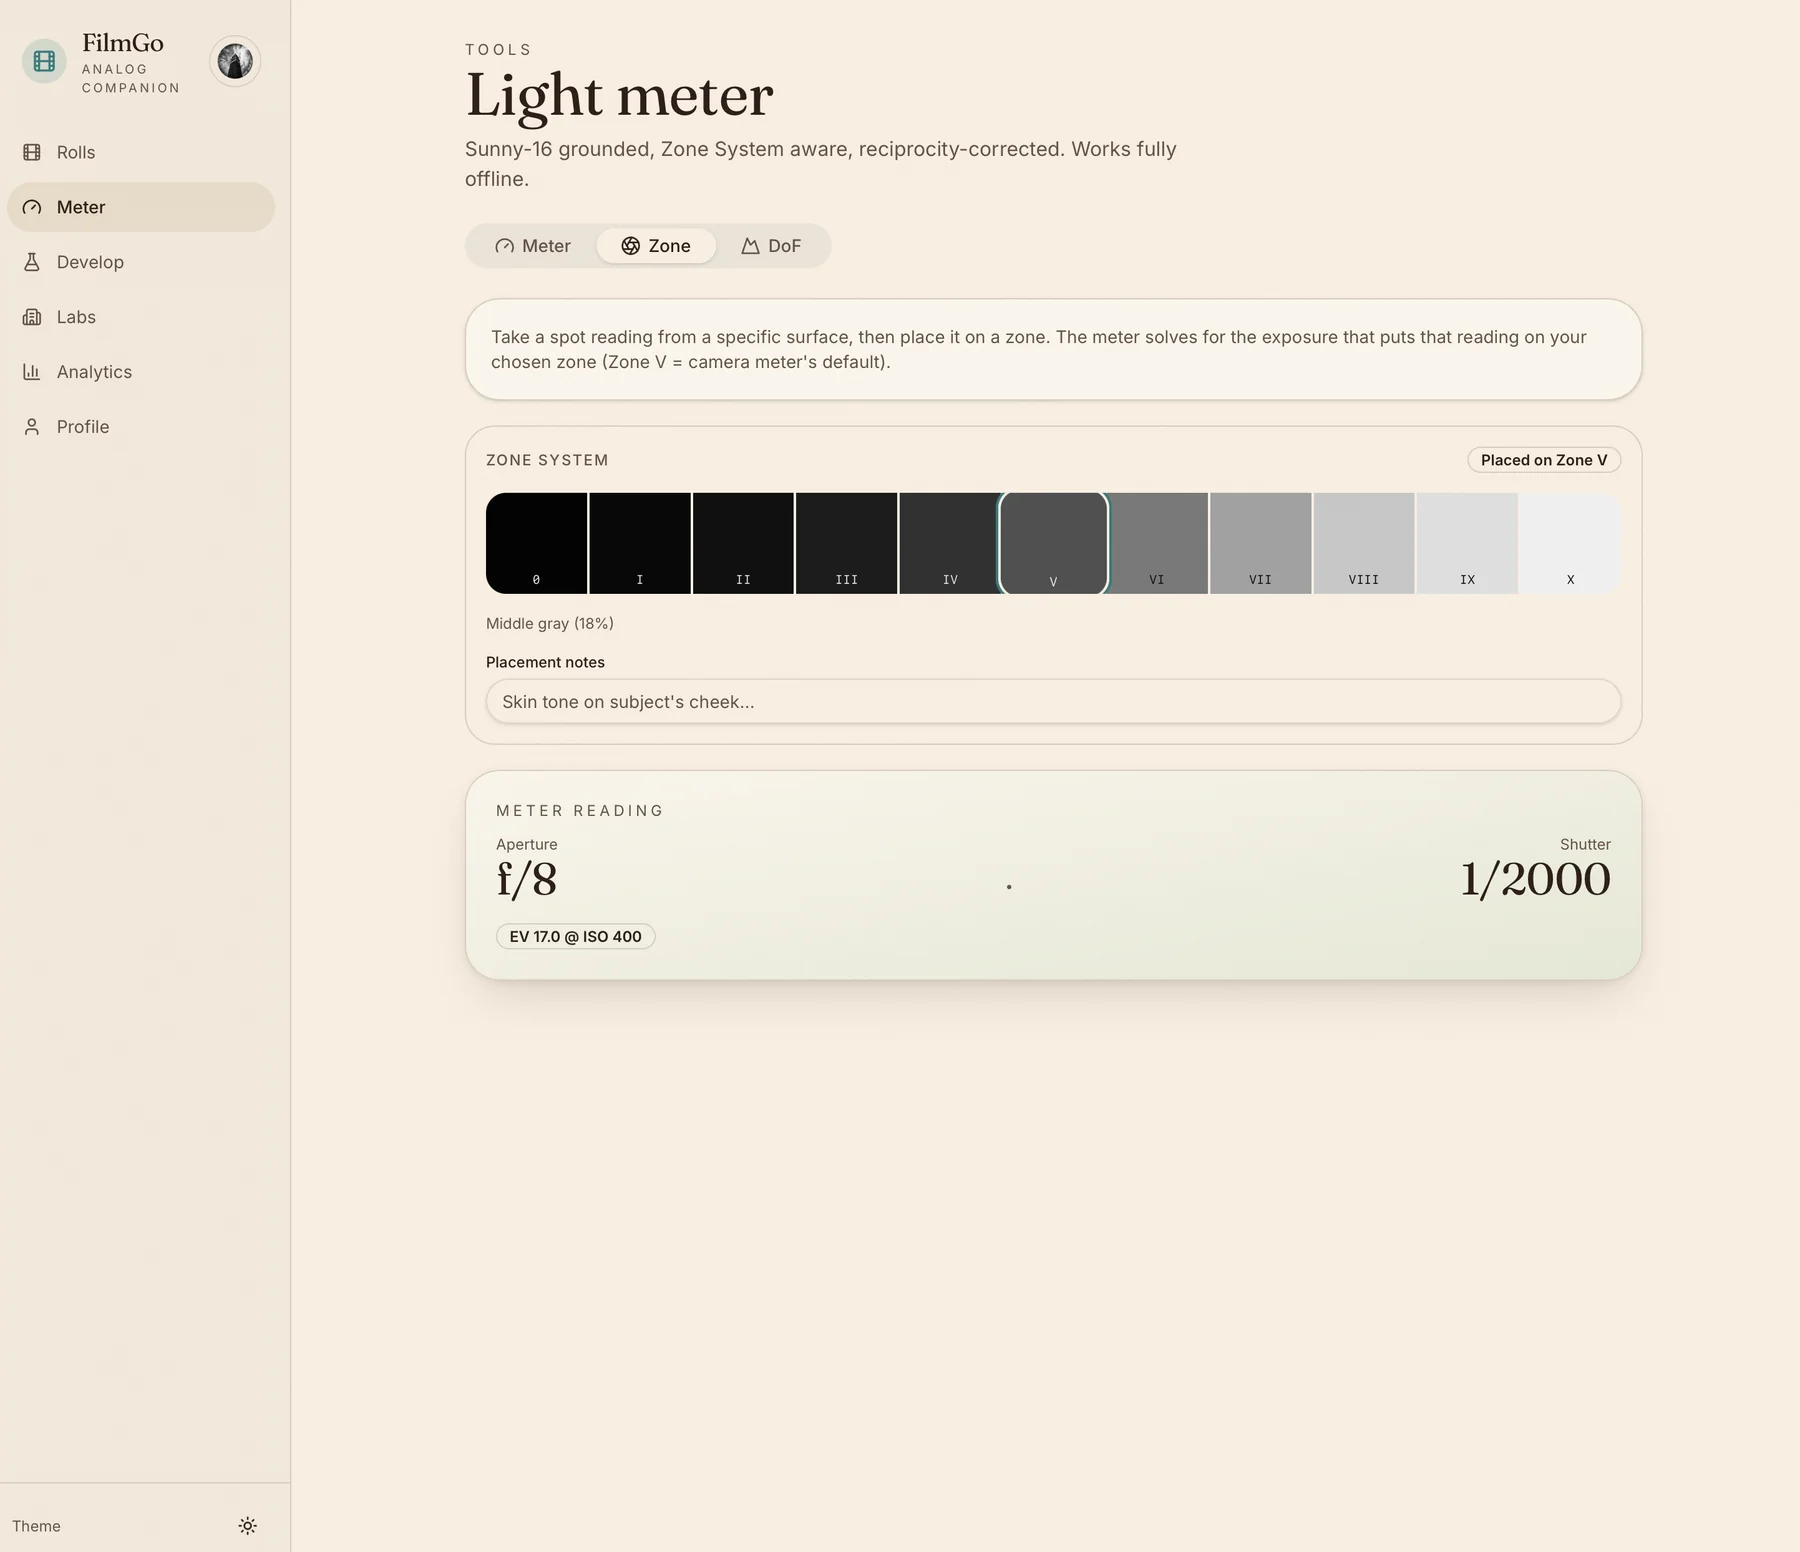Click the mountain icon on DoF tab

tap(750, 246)
